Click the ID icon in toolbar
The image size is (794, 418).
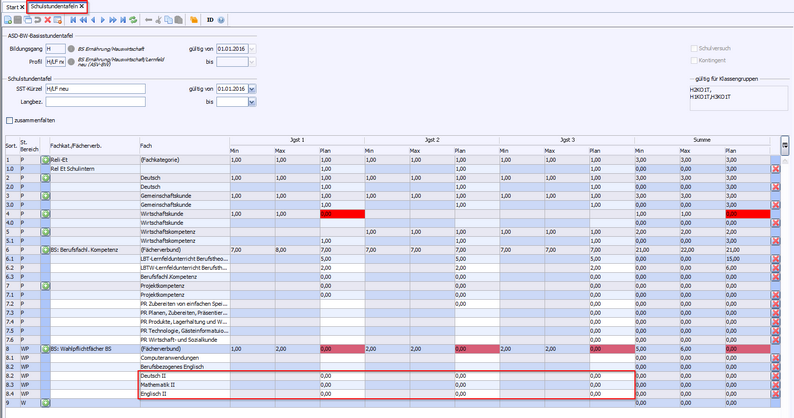click(209, 20)
